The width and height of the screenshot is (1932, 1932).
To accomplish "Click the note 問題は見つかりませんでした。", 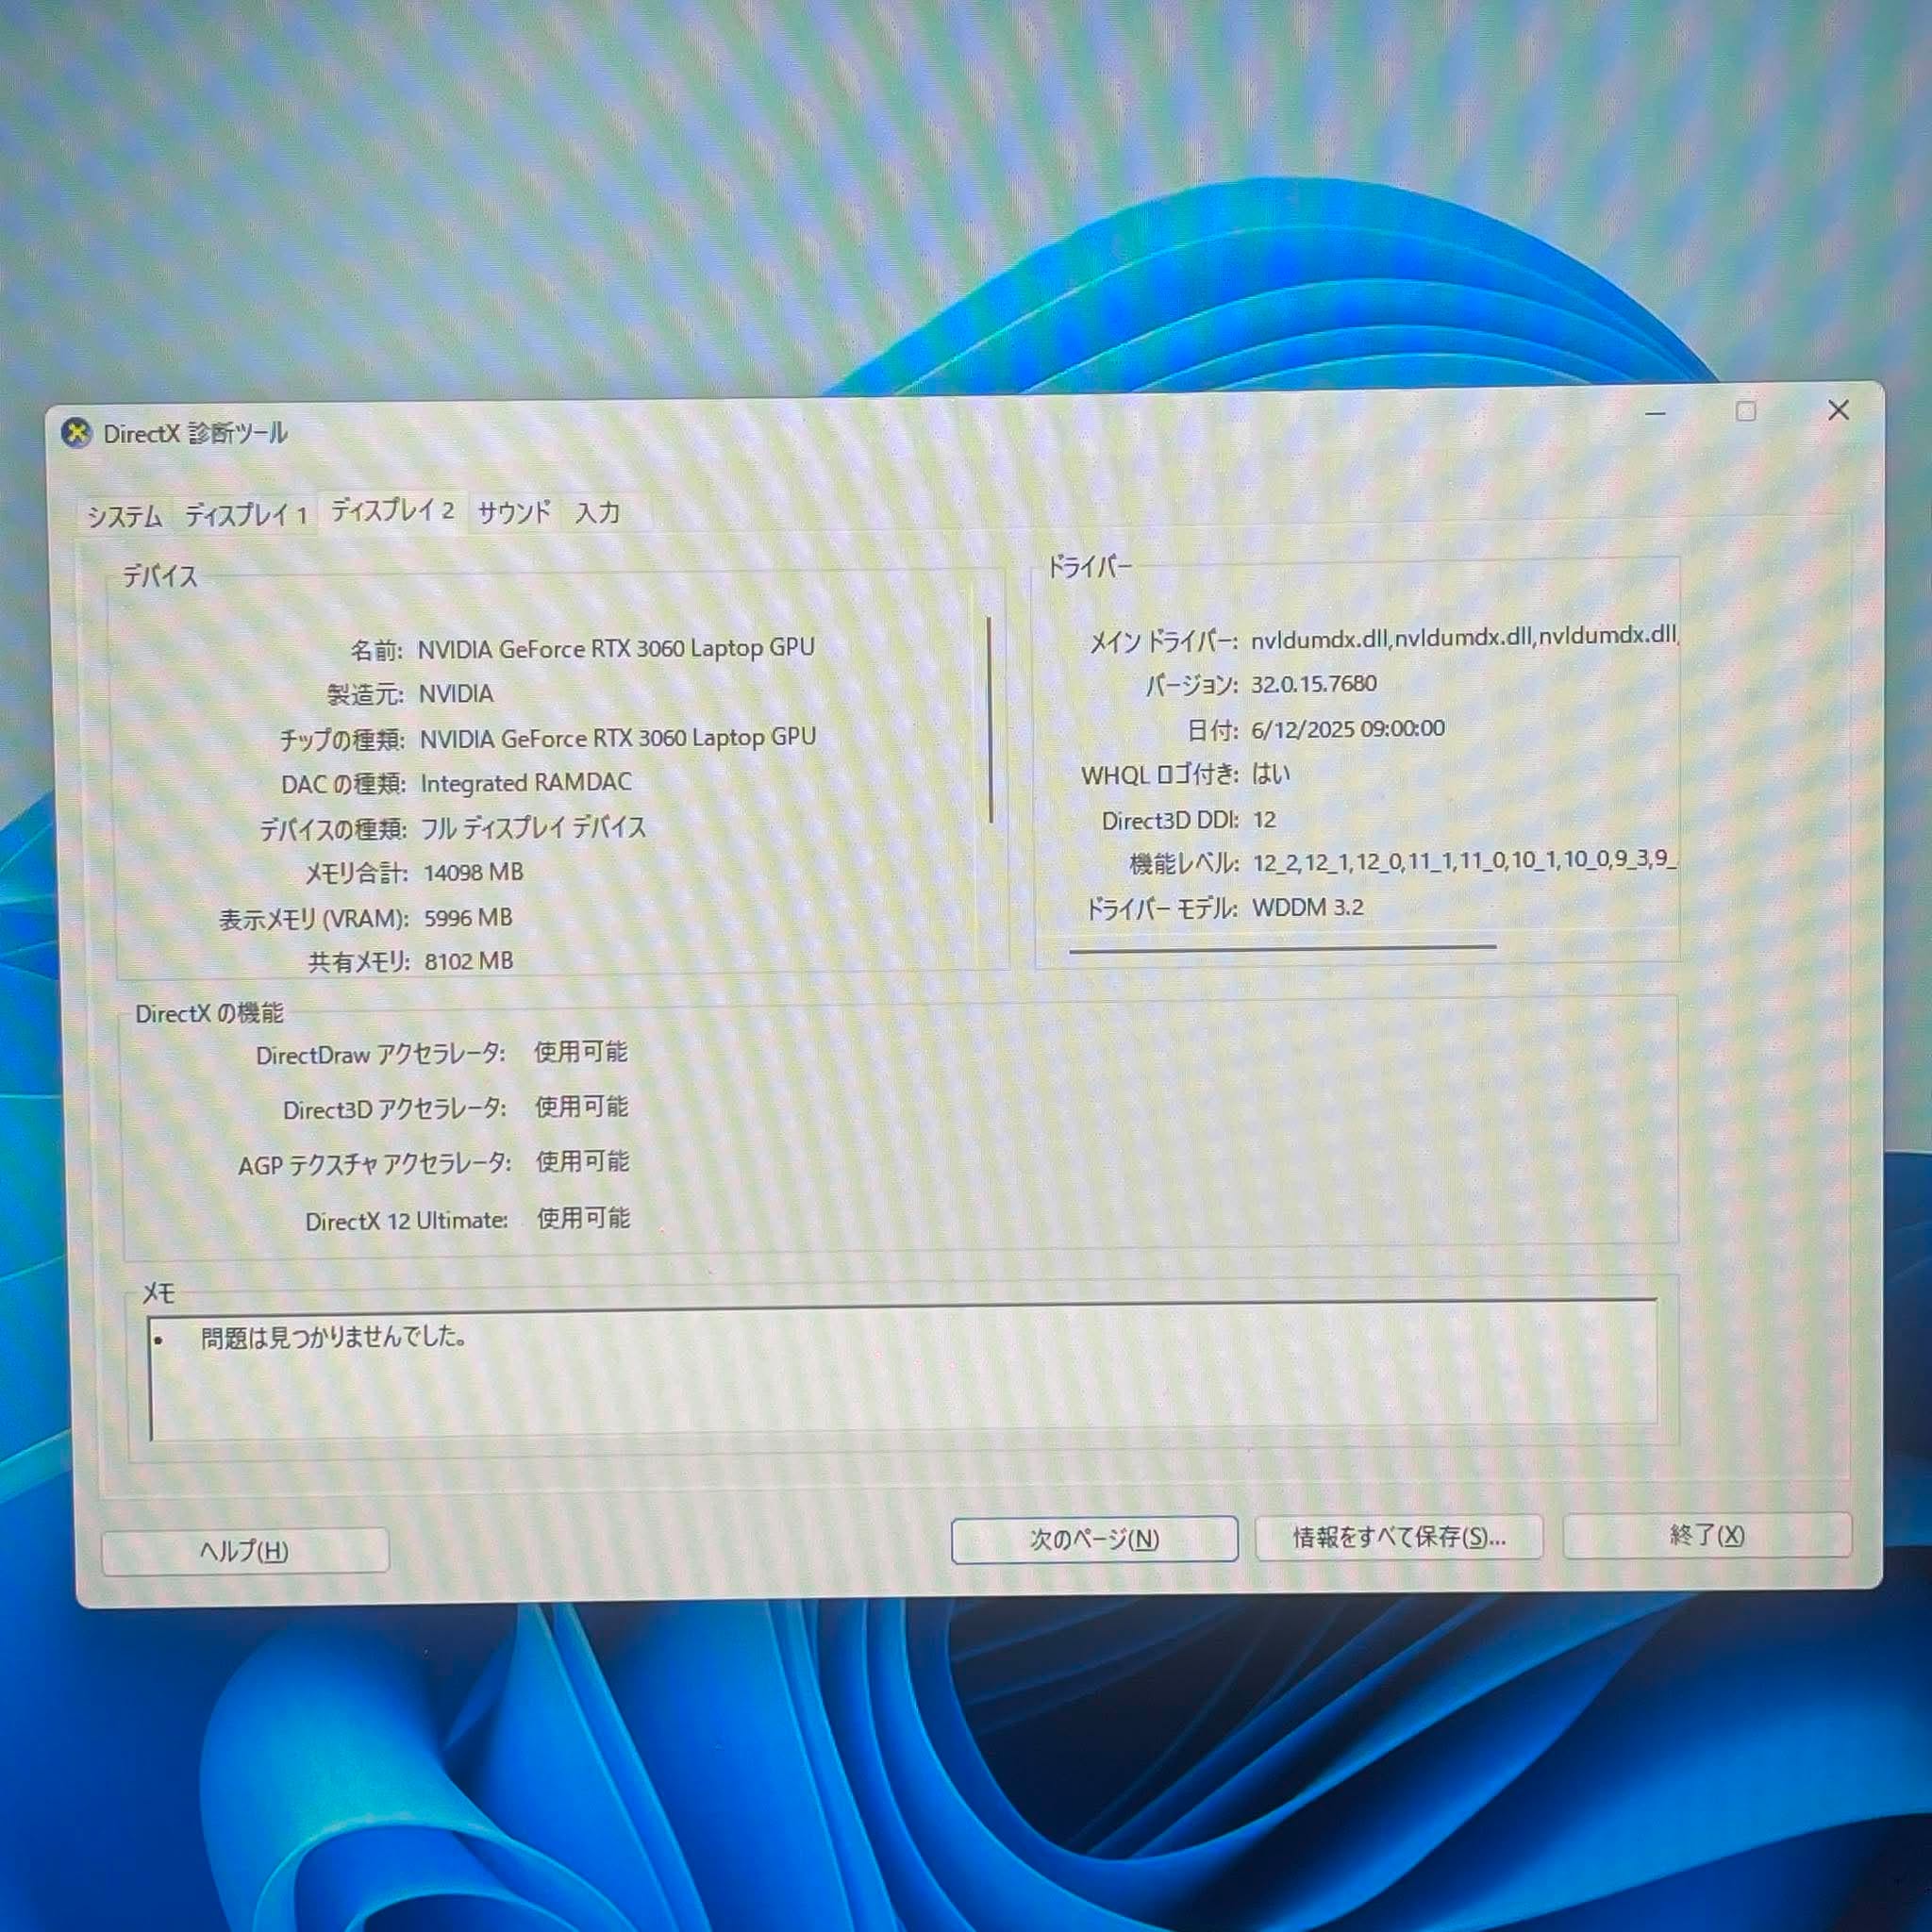I will (334, 1337).
